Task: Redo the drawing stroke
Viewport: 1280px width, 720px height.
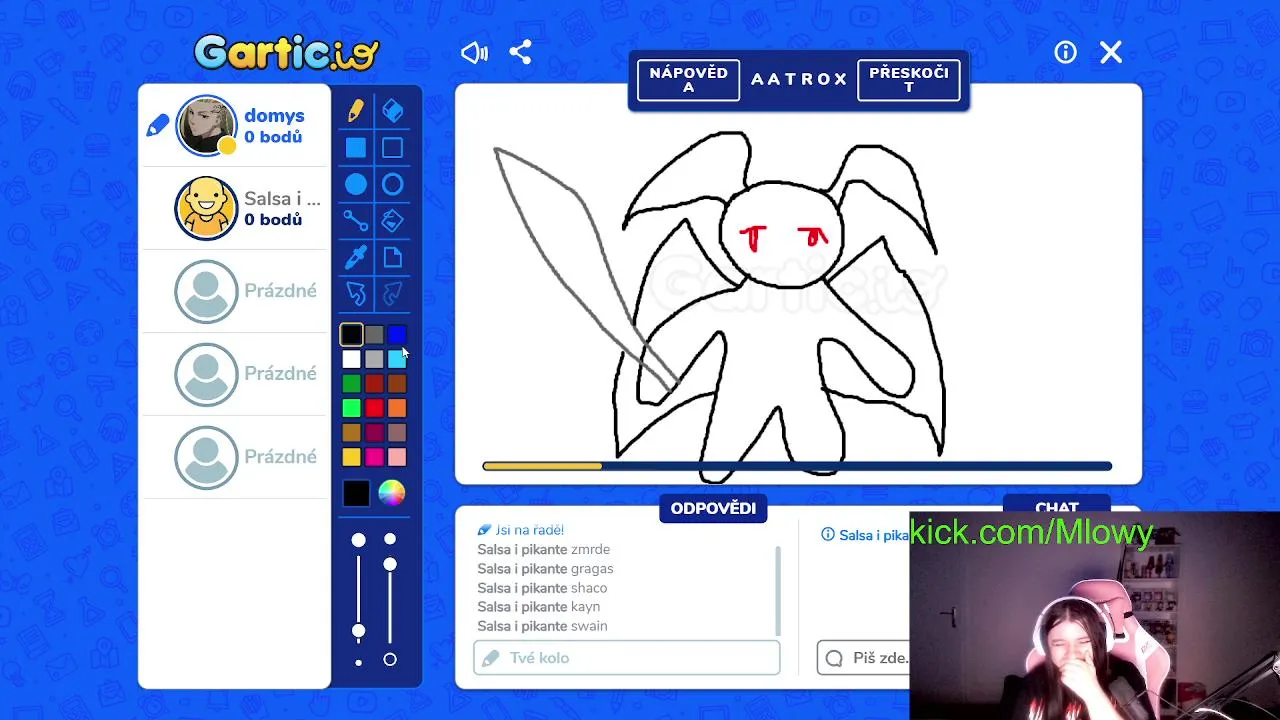Action: pos(392,293)
